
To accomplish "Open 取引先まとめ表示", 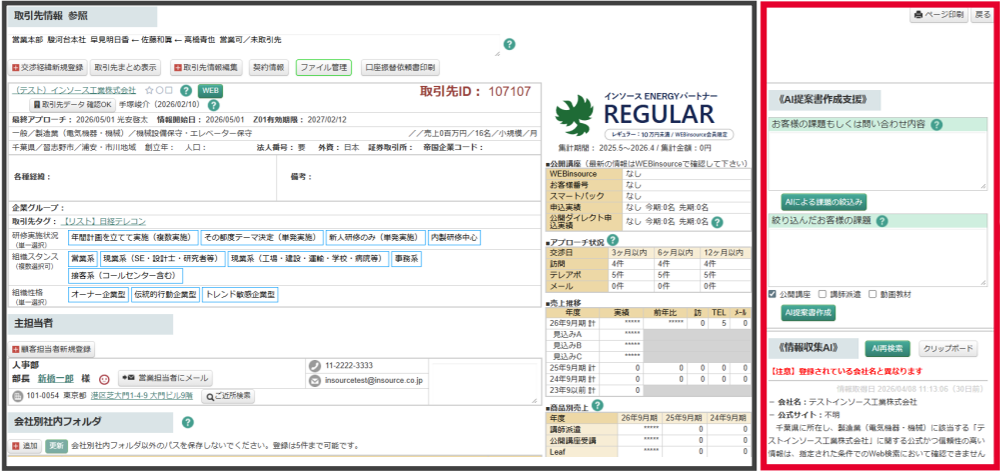I will point(125,67).
